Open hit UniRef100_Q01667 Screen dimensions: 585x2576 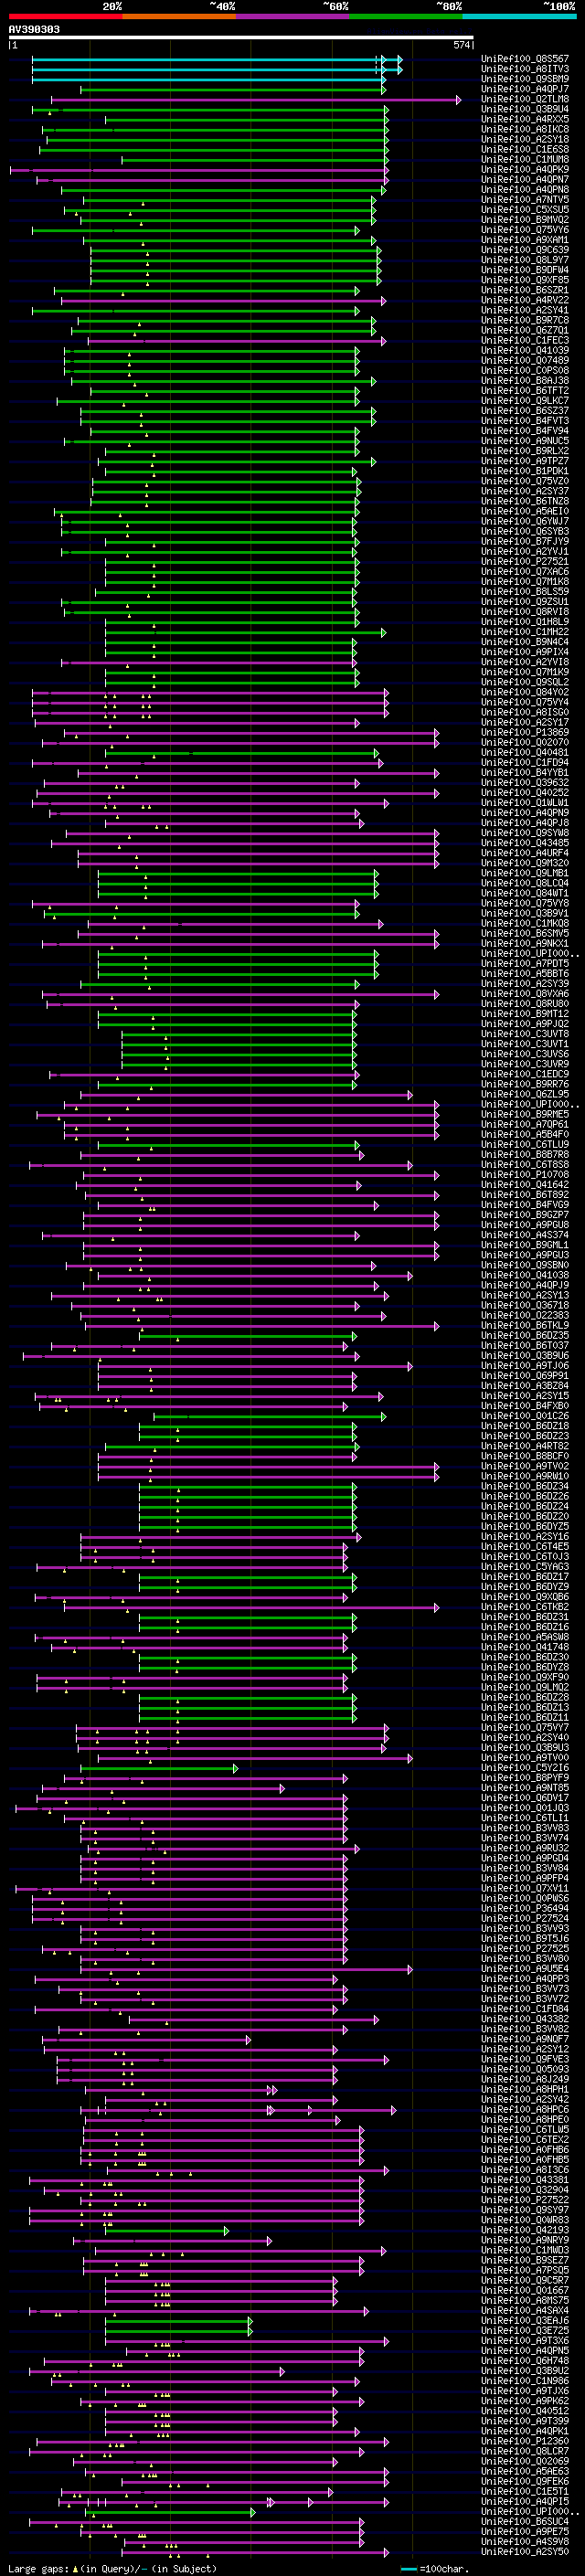525,2290
